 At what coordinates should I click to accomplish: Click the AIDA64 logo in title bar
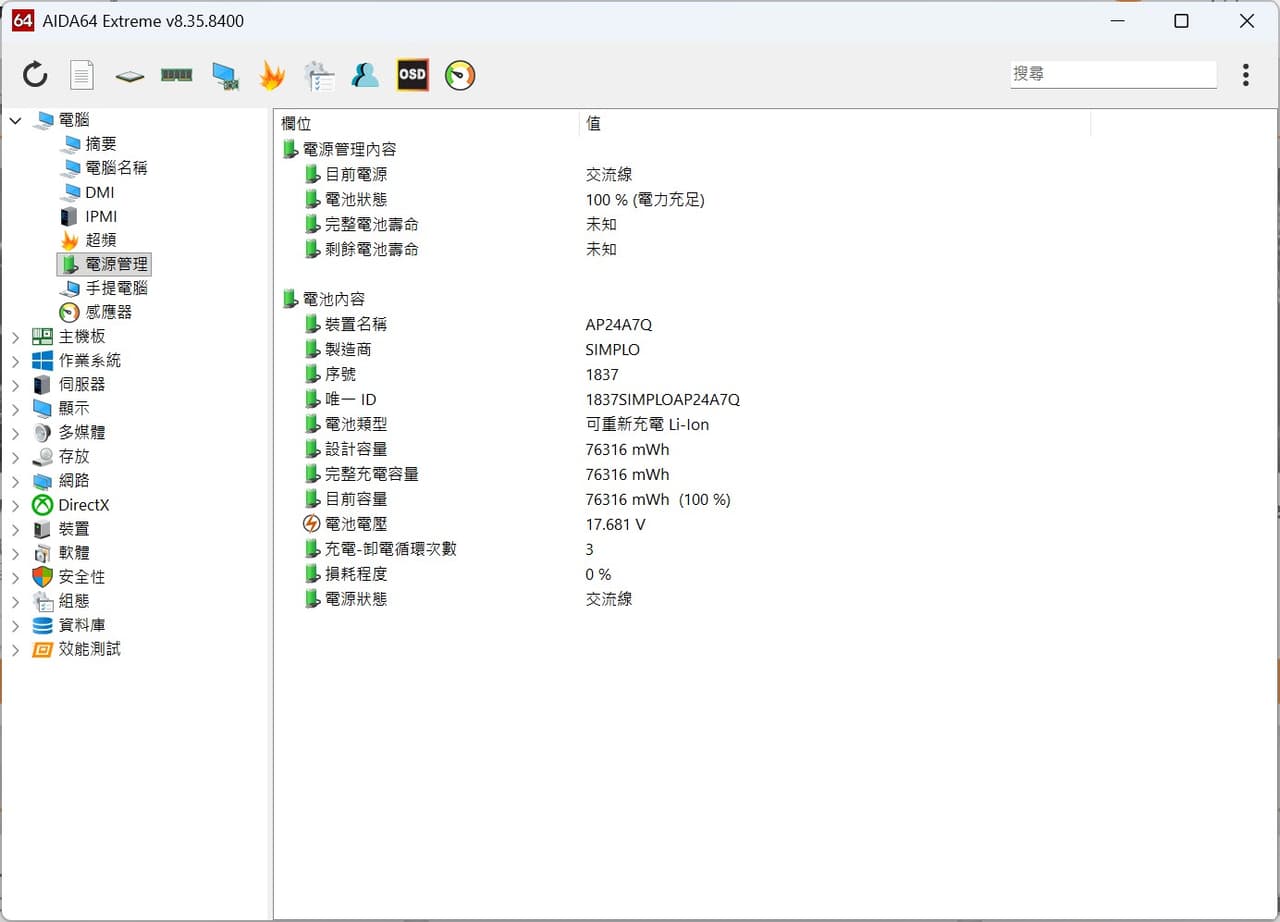point(22,20)
